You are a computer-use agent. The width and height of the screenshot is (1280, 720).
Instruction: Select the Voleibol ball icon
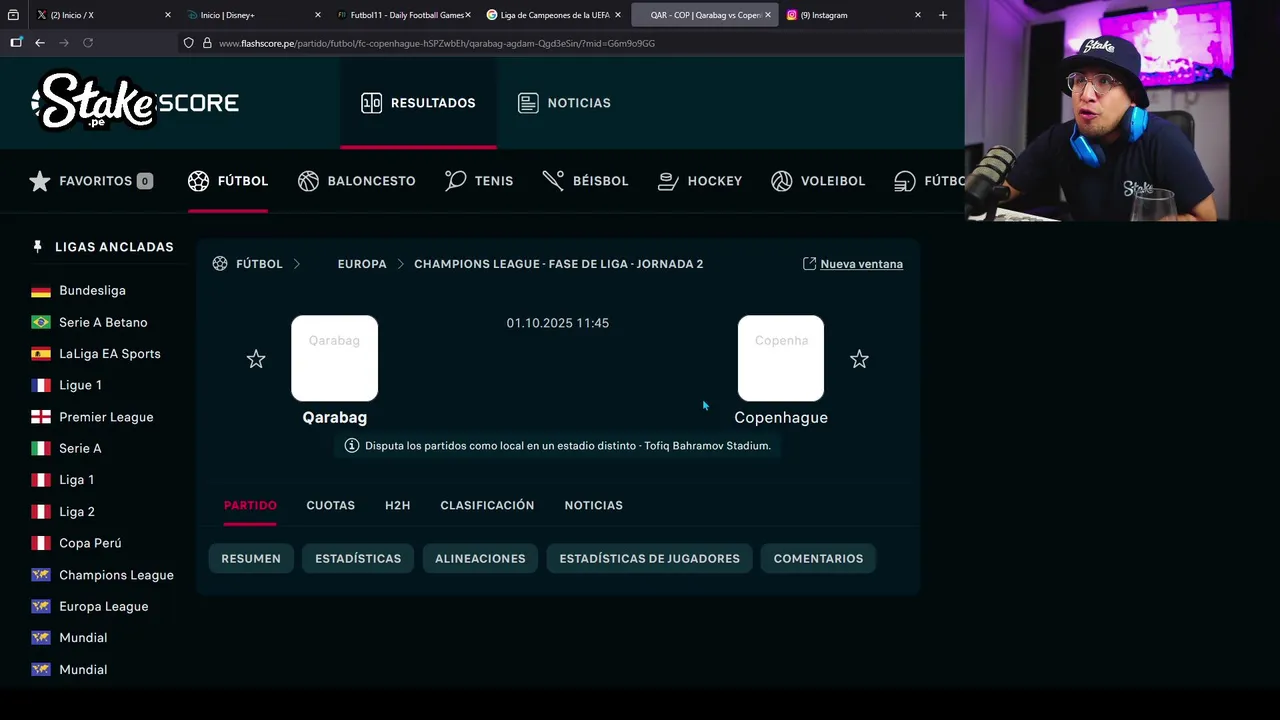[782, 181]
